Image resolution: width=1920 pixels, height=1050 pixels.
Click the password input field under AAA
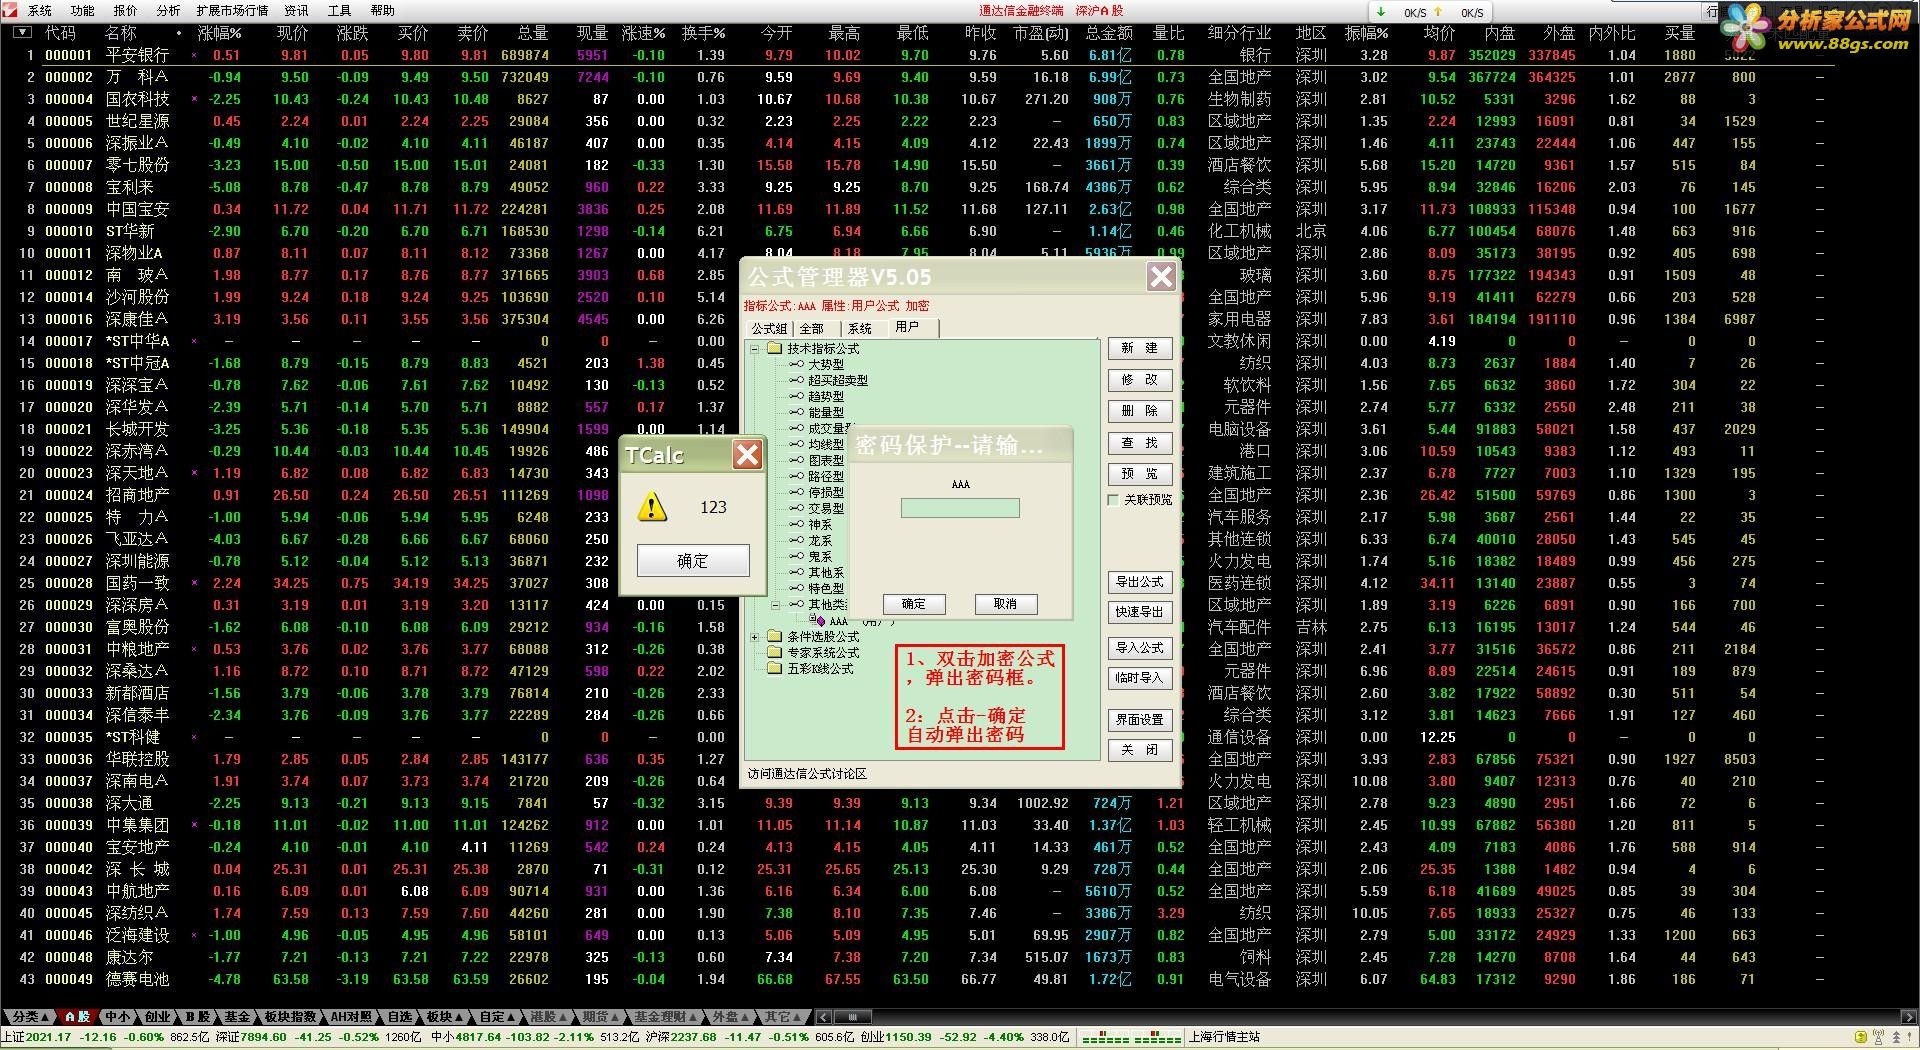(x=960, y=508)
